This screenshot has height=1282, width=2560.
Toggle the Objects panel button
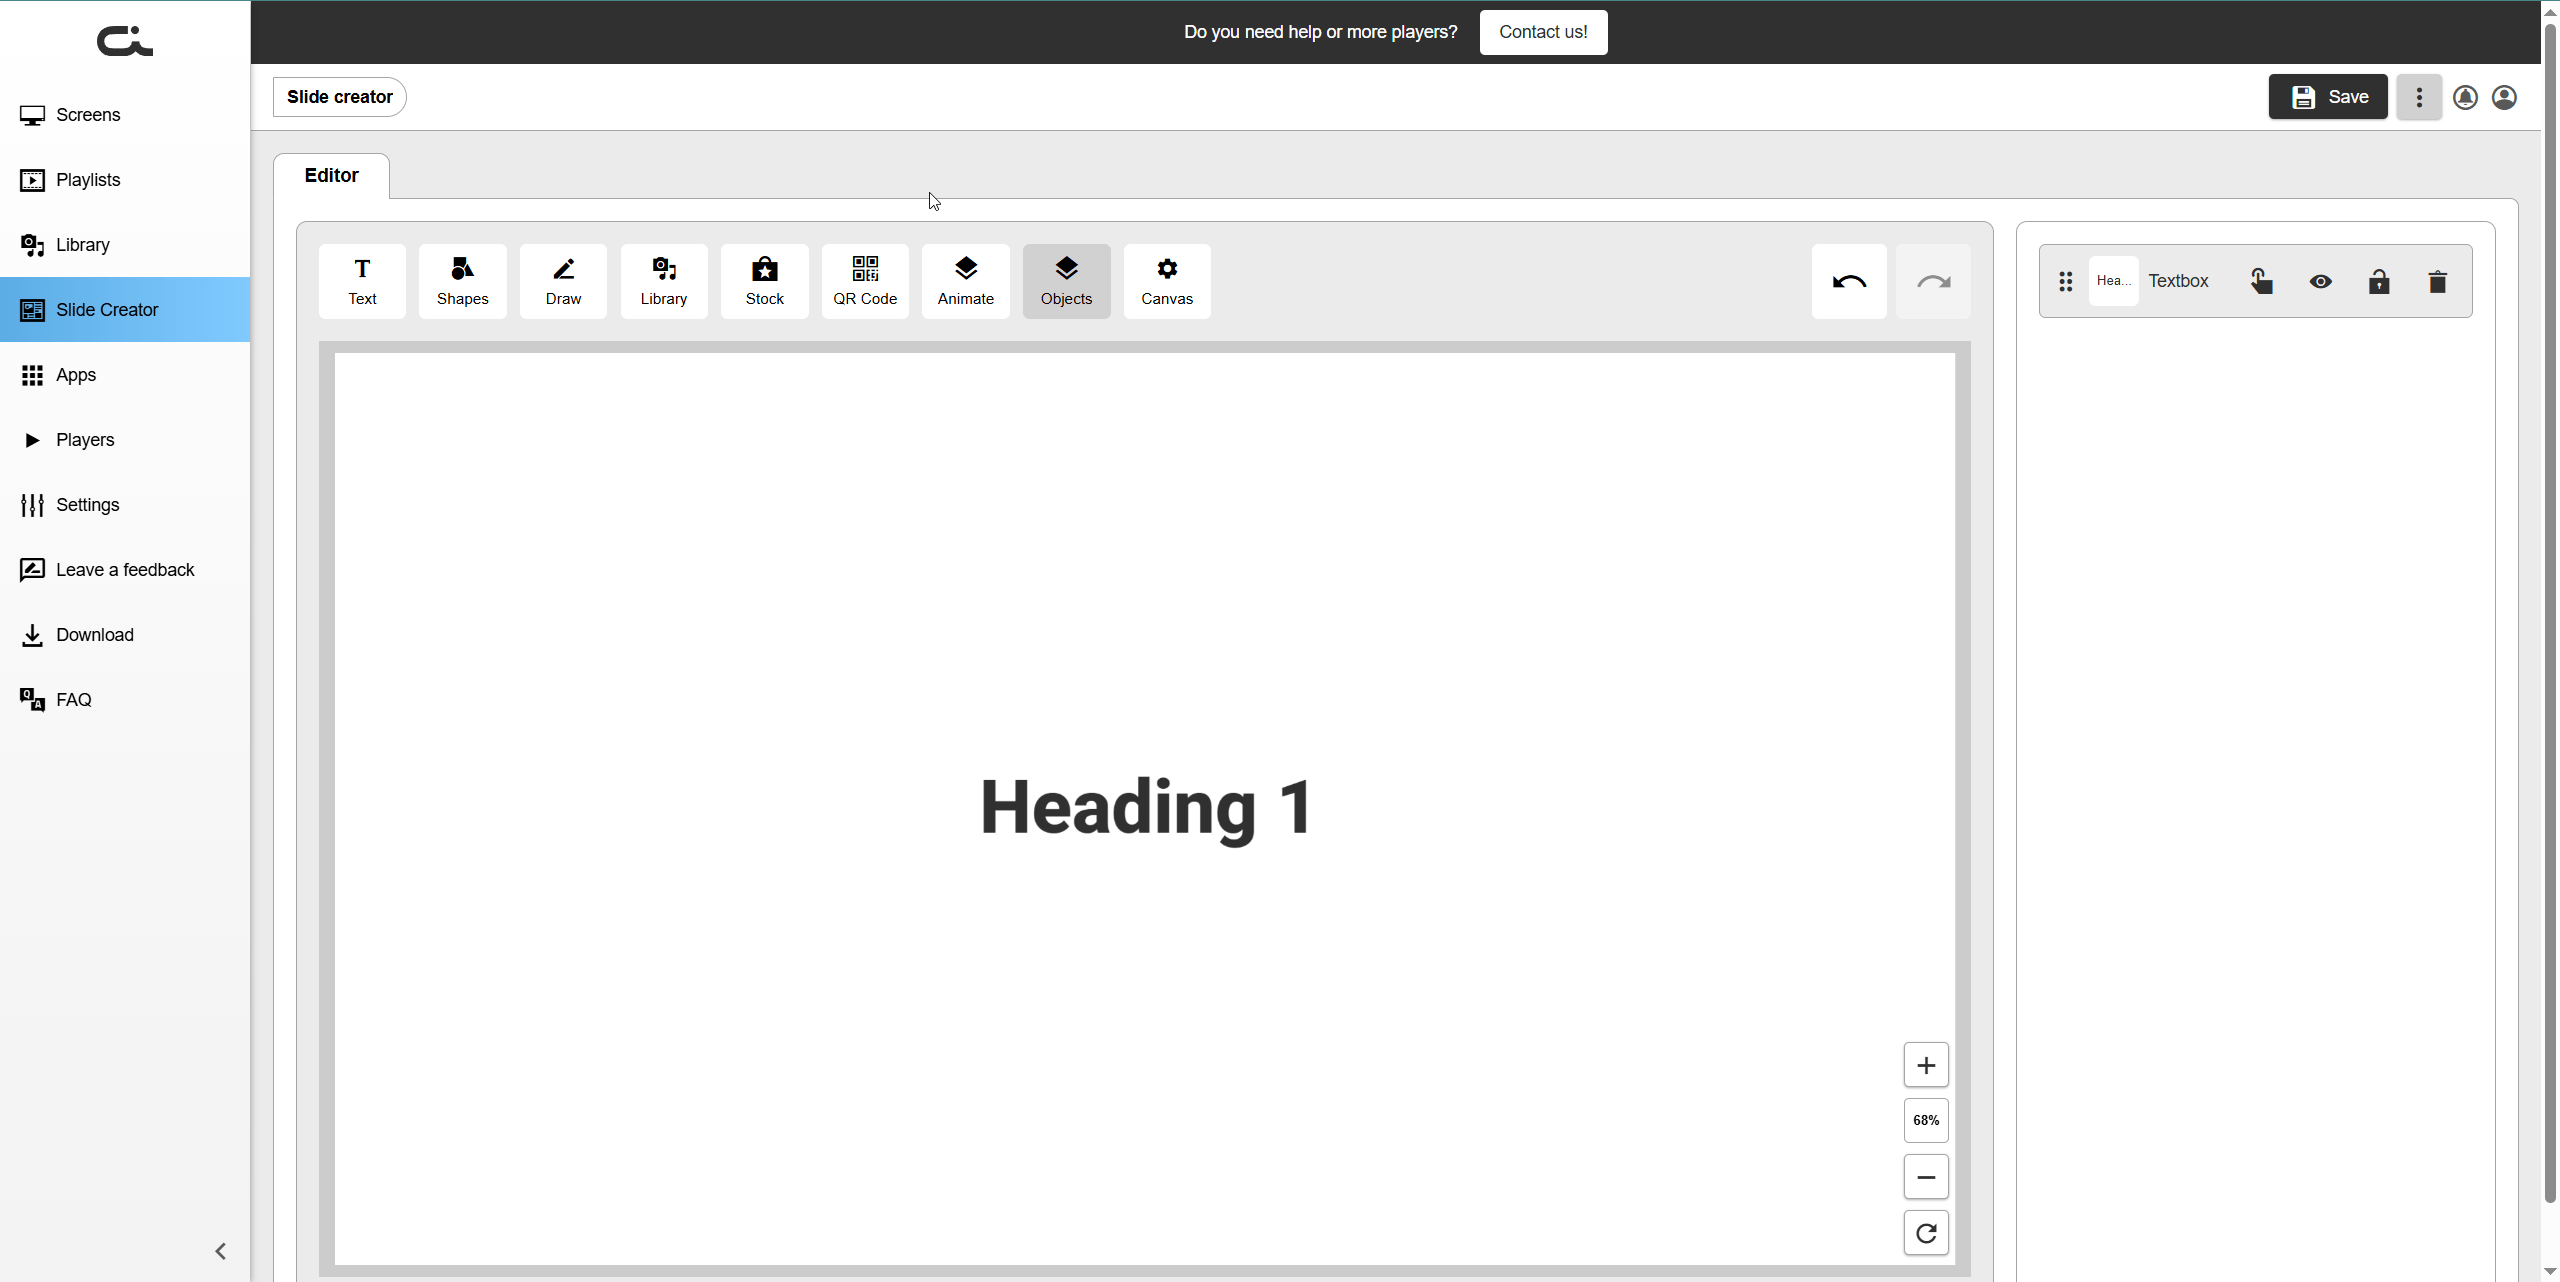pyautogui.click(x=1066, y=281)
